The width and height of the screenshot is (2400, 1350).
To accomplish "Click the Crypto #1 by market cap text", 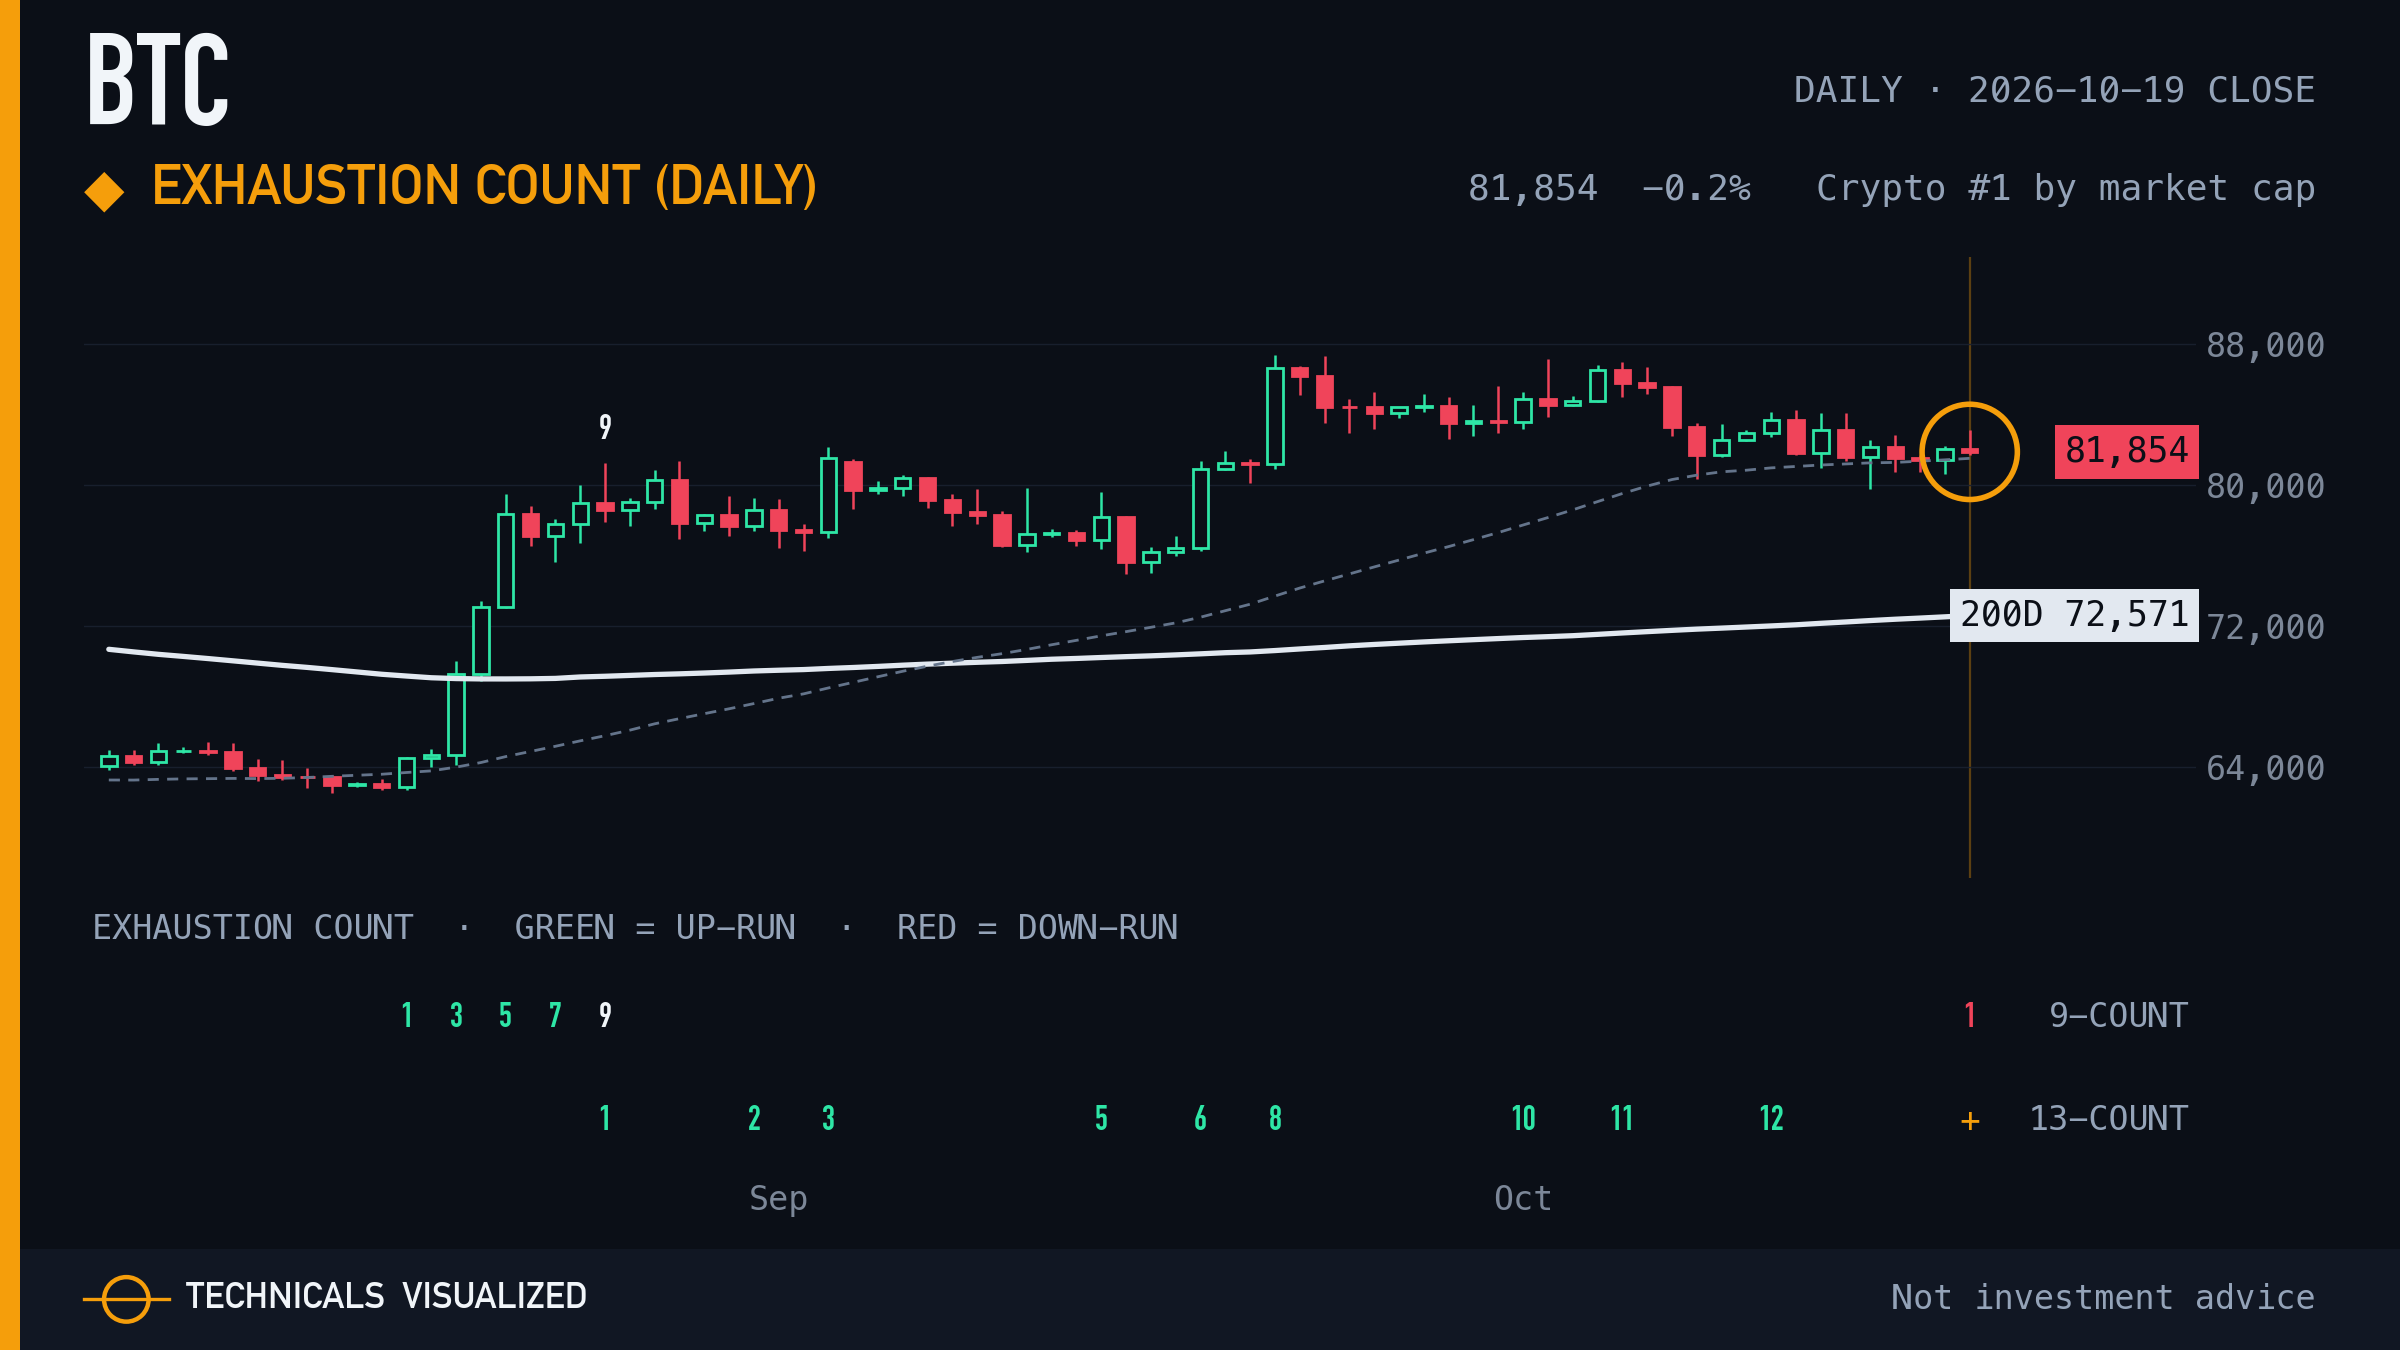I will pyautogui.click(x=2066, y=189).
